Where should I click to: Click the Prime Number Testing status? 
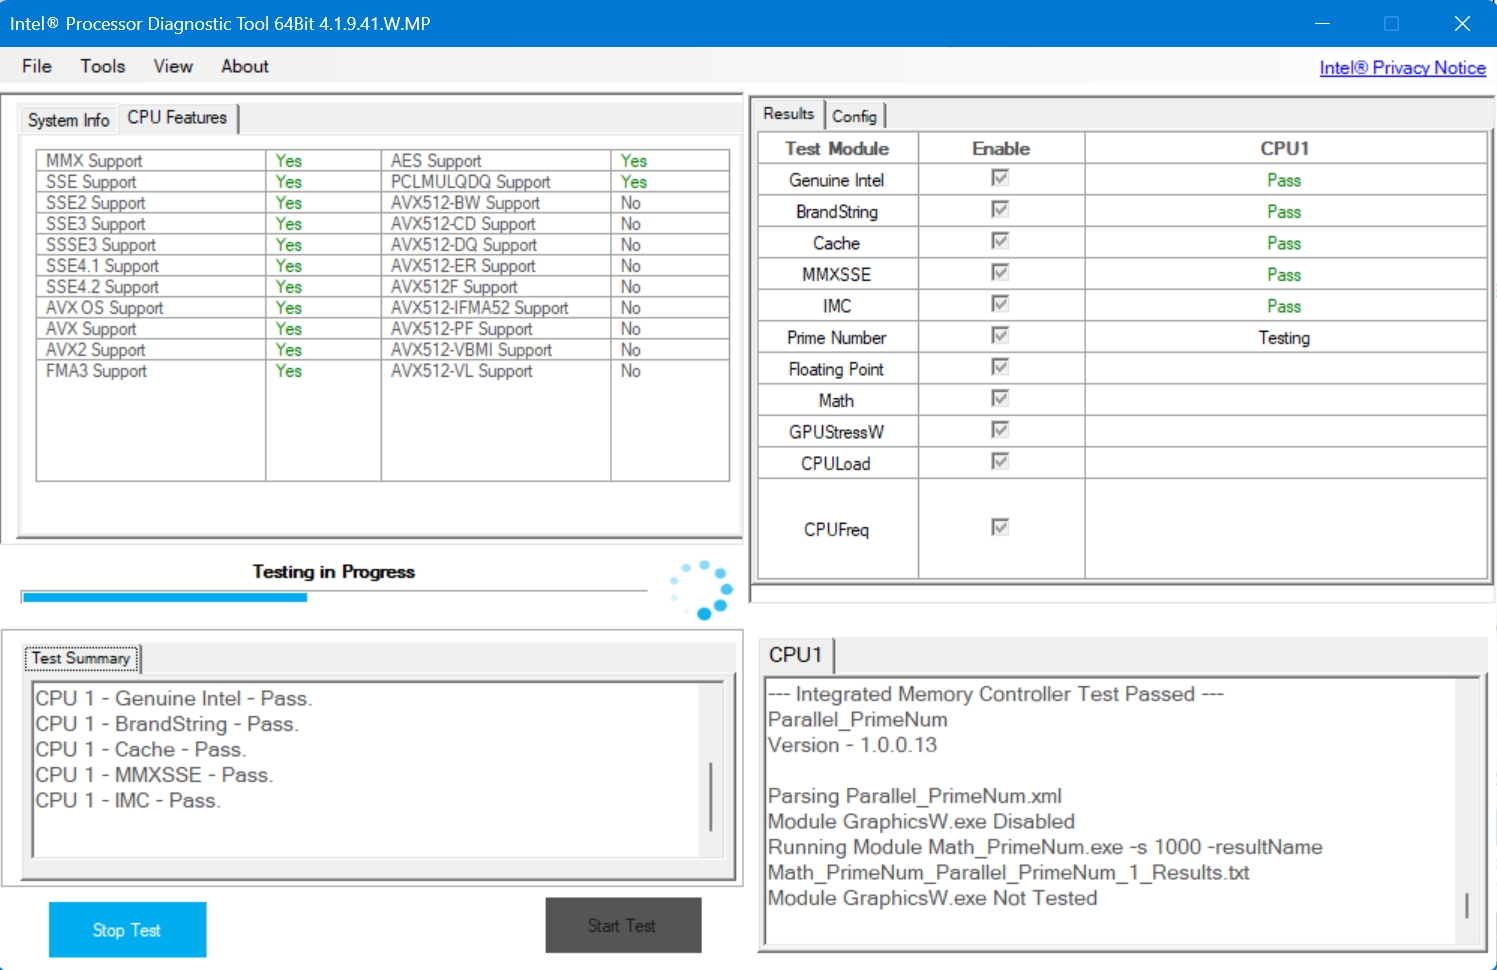1284,338
